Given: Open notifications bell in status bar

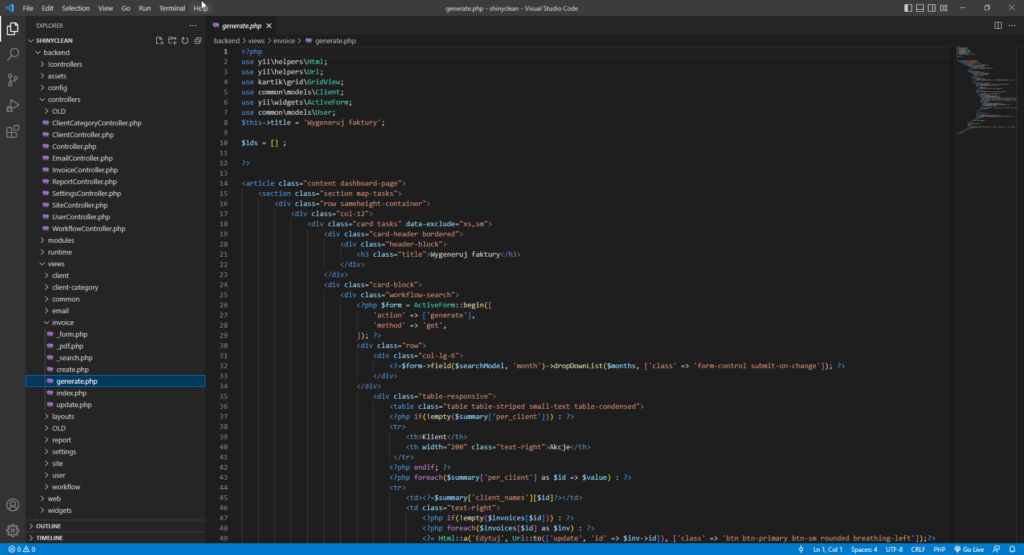Looking at the screenshot, I should 1012,549.
